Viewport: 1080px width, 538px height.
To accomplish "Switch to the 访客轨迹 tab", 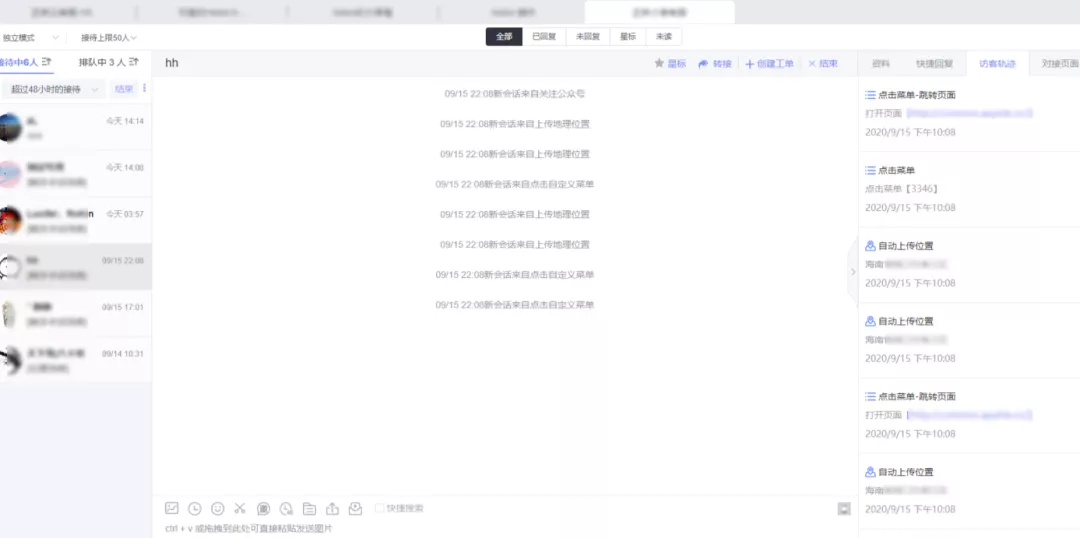I will (997, 63).
